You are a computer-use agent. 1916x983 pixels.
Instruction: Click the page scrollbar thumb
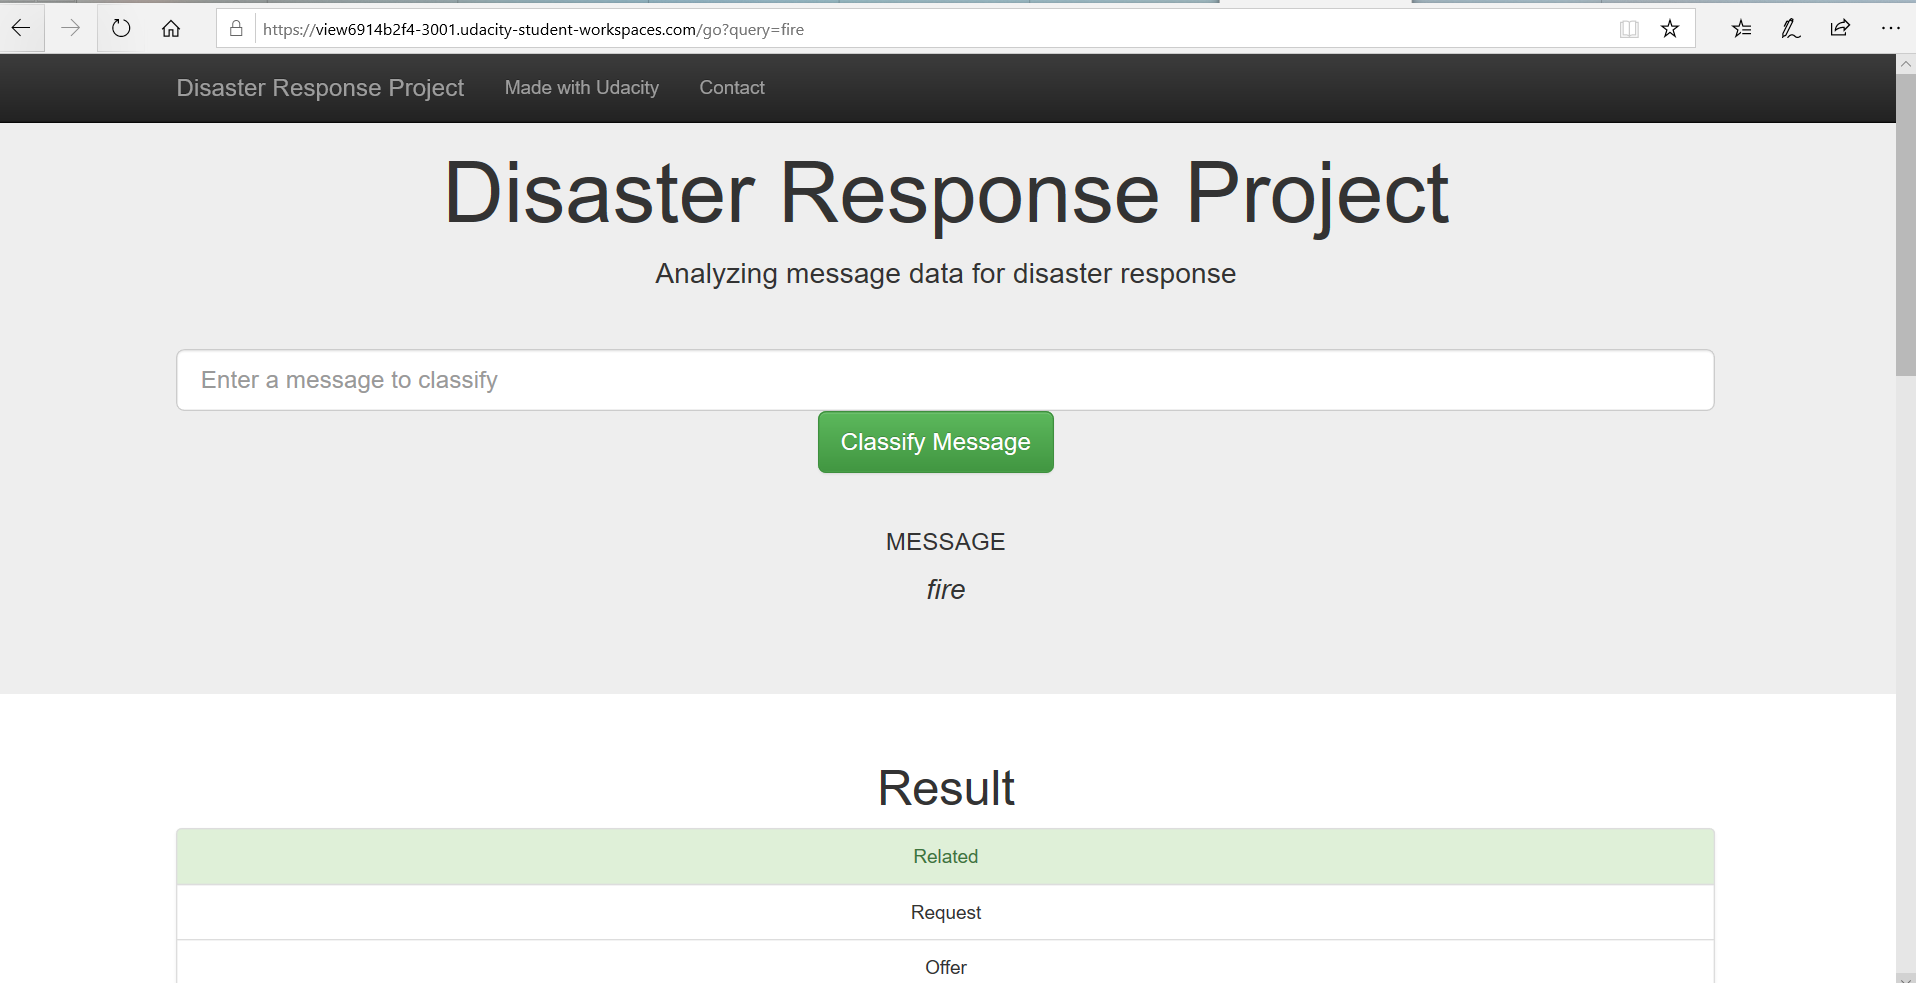pos(1906,224)
